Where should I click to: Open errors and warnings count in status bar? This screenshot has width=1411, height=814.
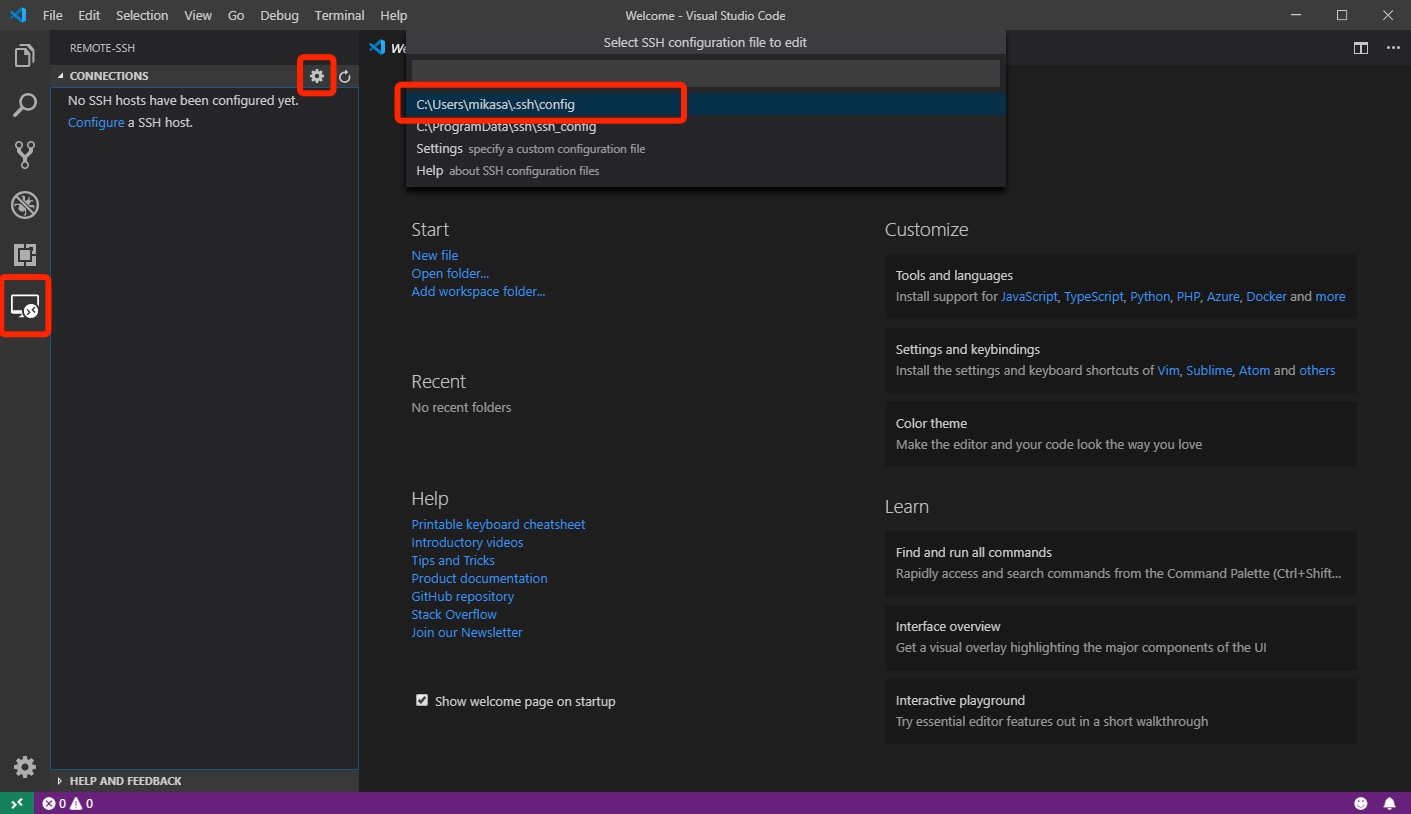point(67,803)
